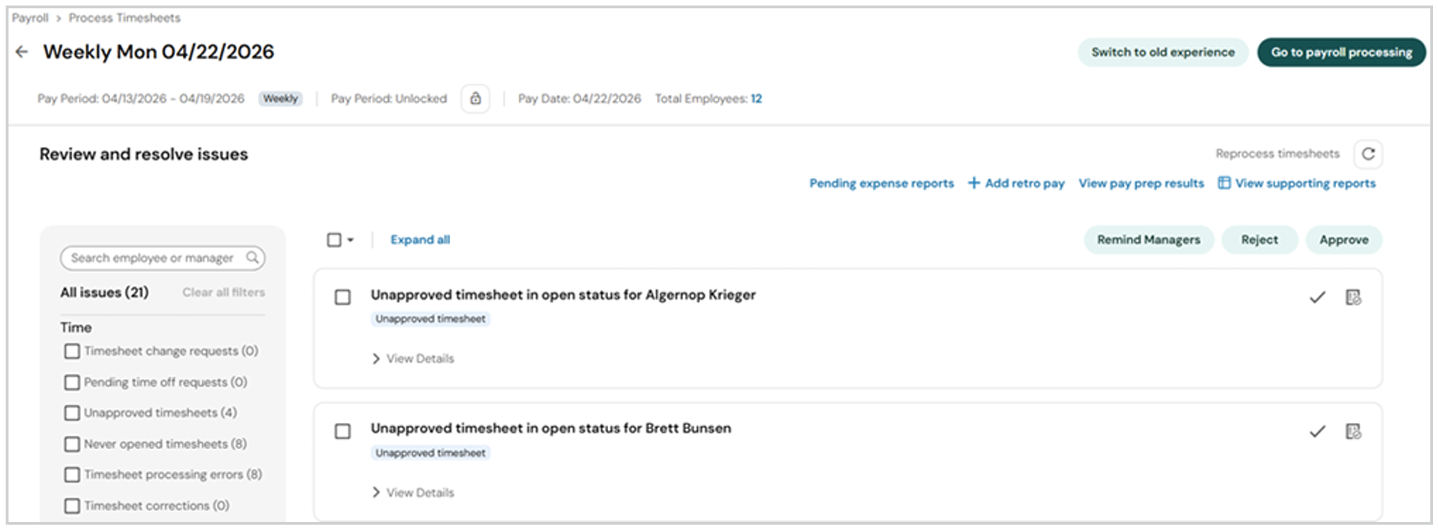Select the Algernop Krieger issue checkbox
Viewport: 1438px width, 530px height.
343,297
